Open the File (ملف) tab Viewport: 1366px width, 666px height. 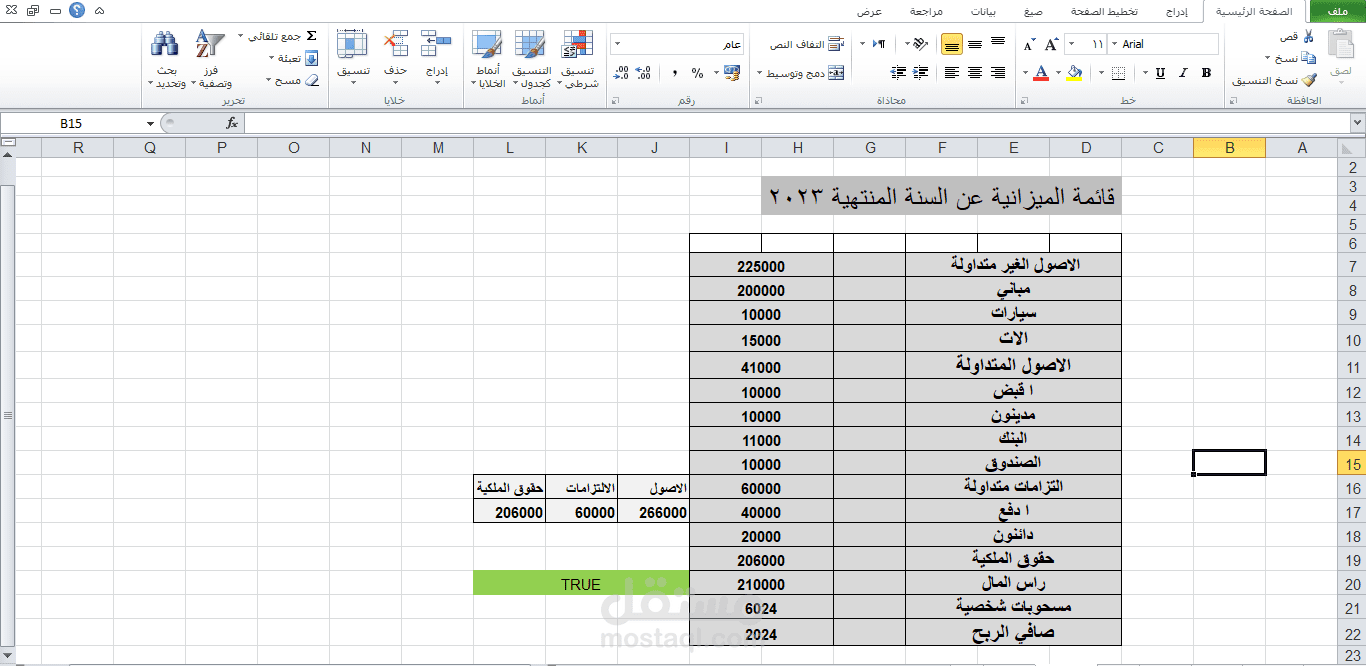pyautogui.click(x=1338, y=11)
